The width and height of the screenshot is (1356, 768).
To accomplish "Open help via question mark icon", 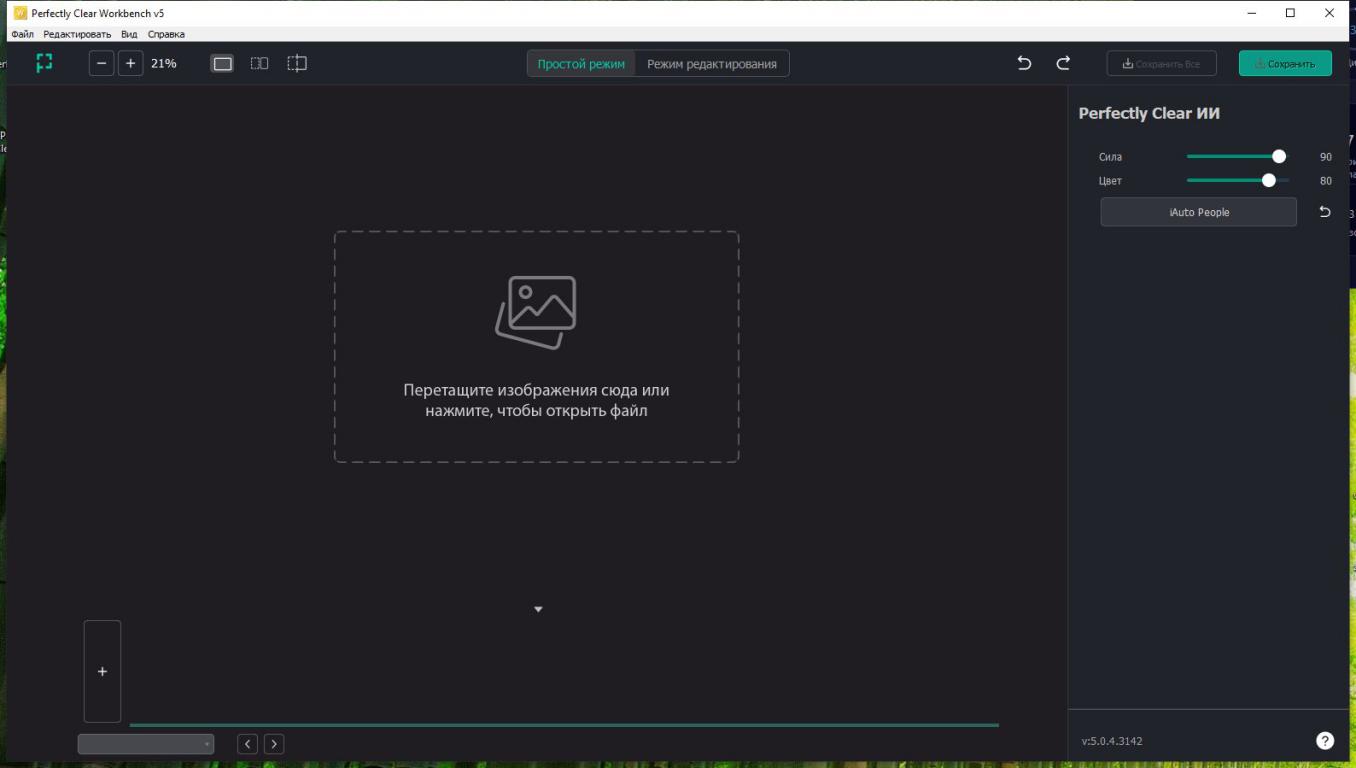I will (x=1324, y=741).
